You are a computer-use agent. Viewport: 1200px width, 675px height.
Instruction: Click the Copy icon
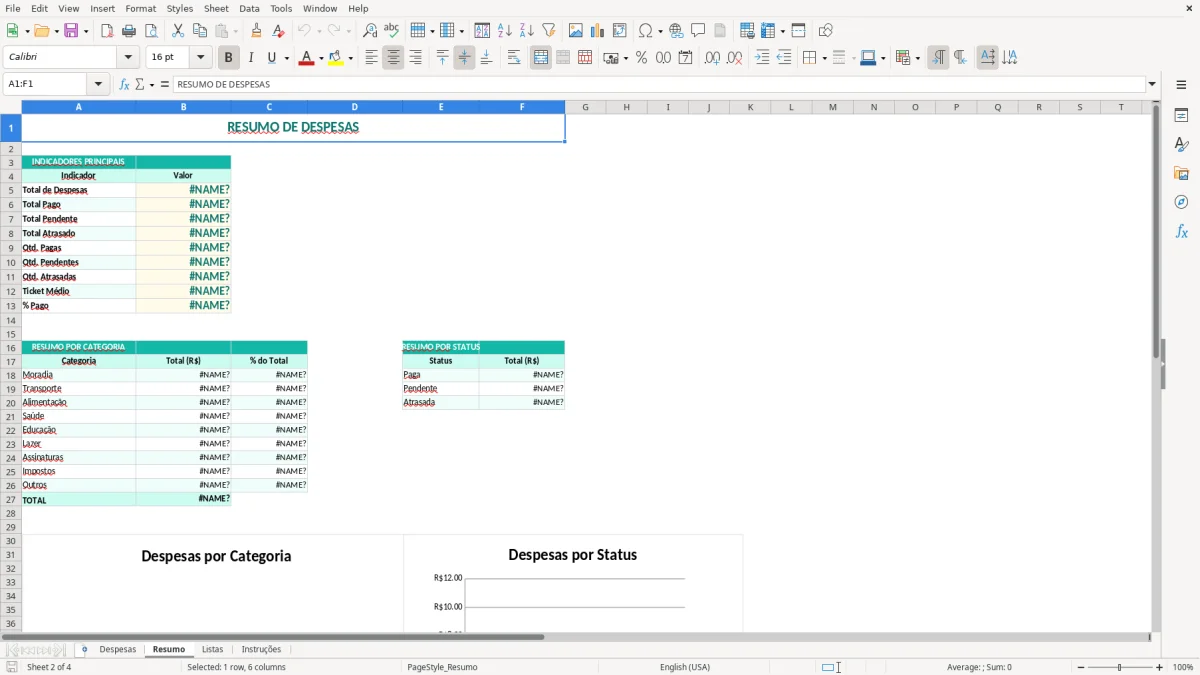point(200,31)
